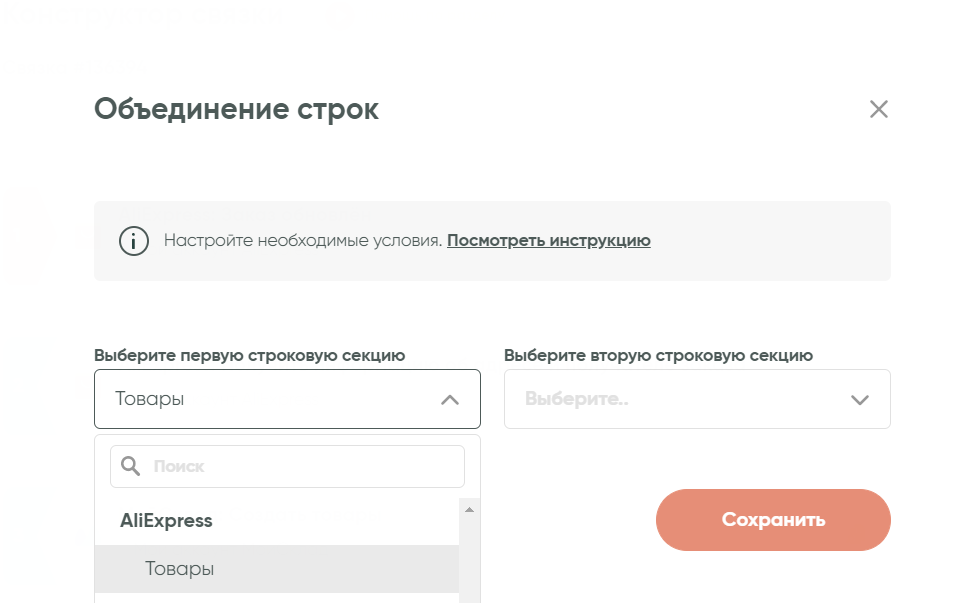Click the magnifier search icon
Image resolution: width=979 pixels, height=603 pixels.
coord(130,466)
